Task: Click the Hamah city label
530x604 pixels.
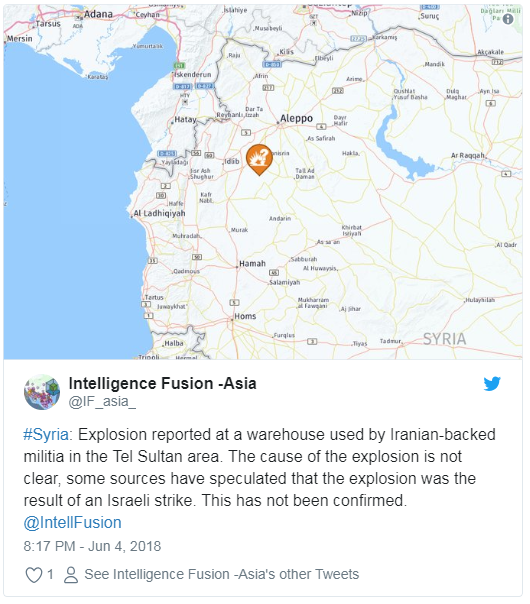Action: 252,264
